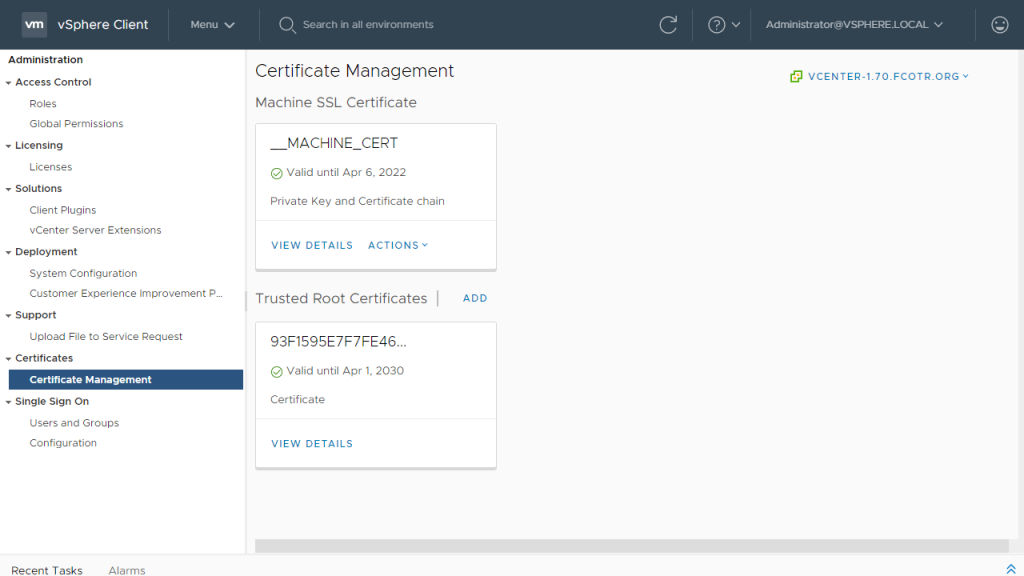The width and height of the screenshot is (1024, 576).
Task: Switch to the Alarms tab
Action: tap(127, 570)
